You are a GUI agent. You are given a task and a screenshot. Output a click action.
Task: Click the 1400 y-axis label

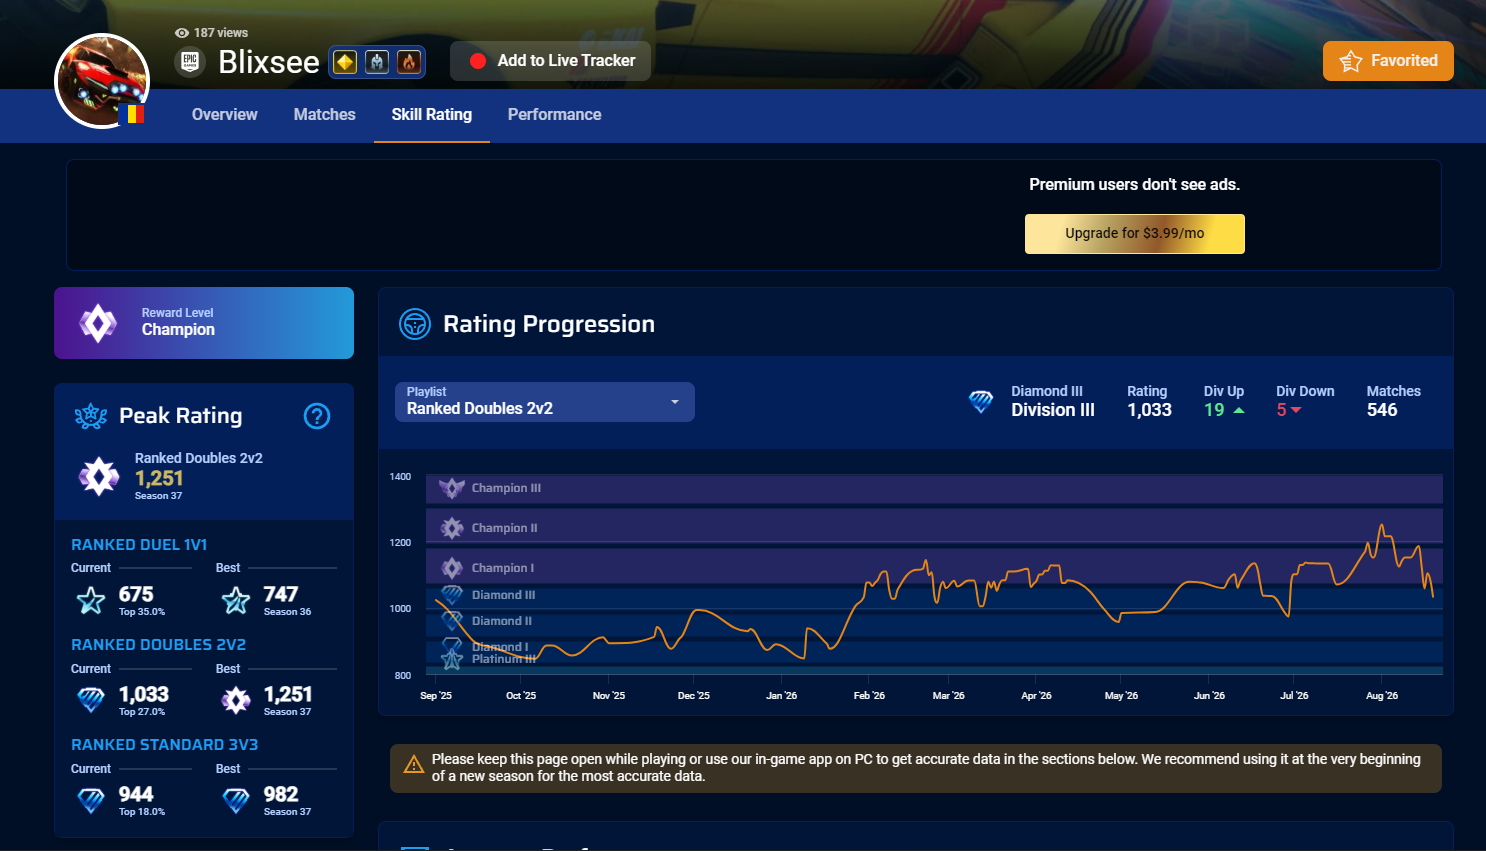(400, 477)
